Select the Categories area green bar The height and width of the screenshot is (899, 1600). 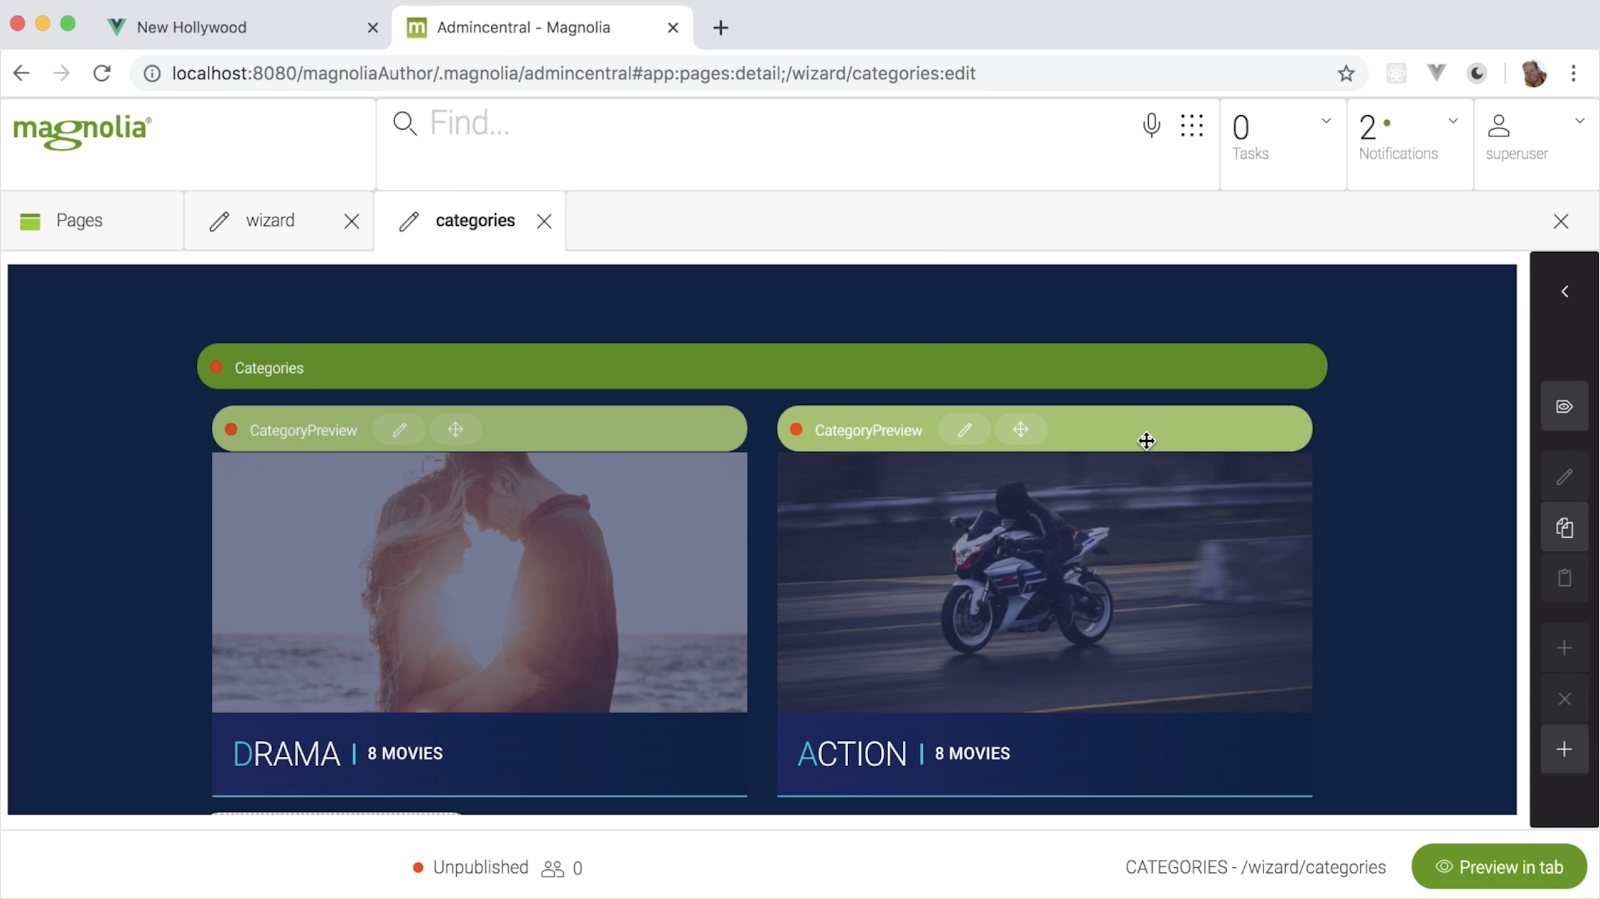point(761,367)
